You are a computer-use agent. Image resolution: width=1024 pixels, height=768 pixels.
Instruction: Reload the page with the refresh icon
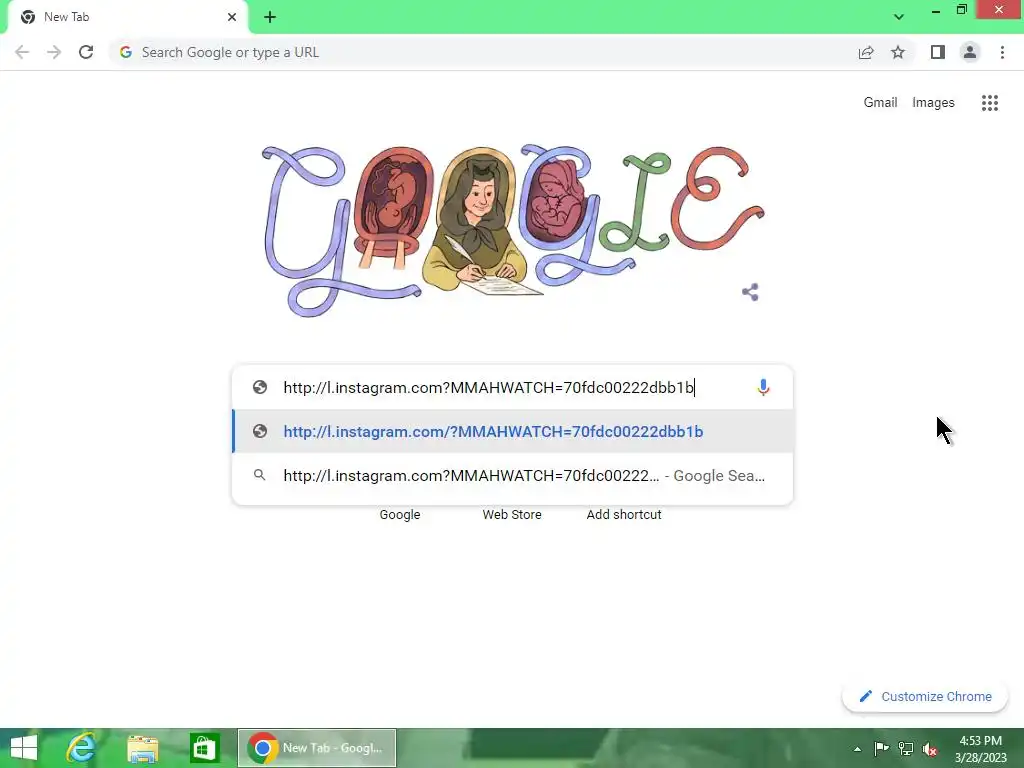point(86,52)
